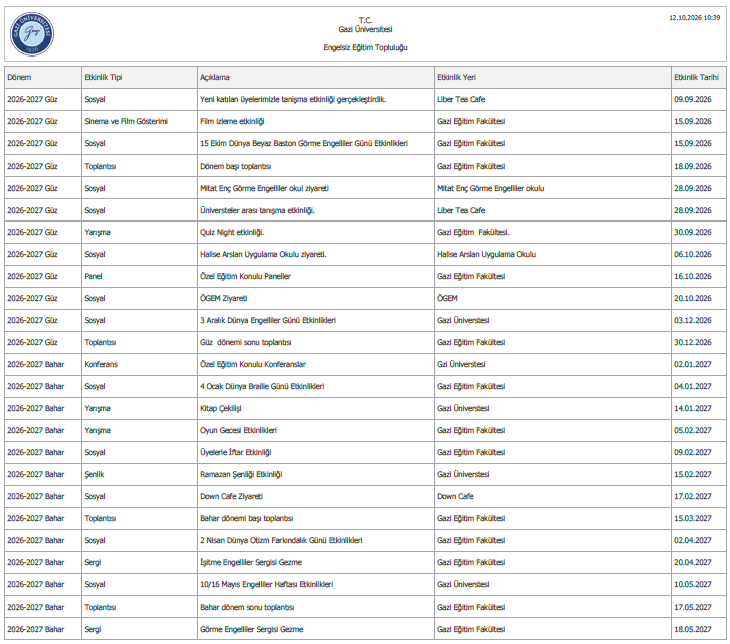Click the timestamp 12.10.2026 10:39
730x644 pixels.
695,18
